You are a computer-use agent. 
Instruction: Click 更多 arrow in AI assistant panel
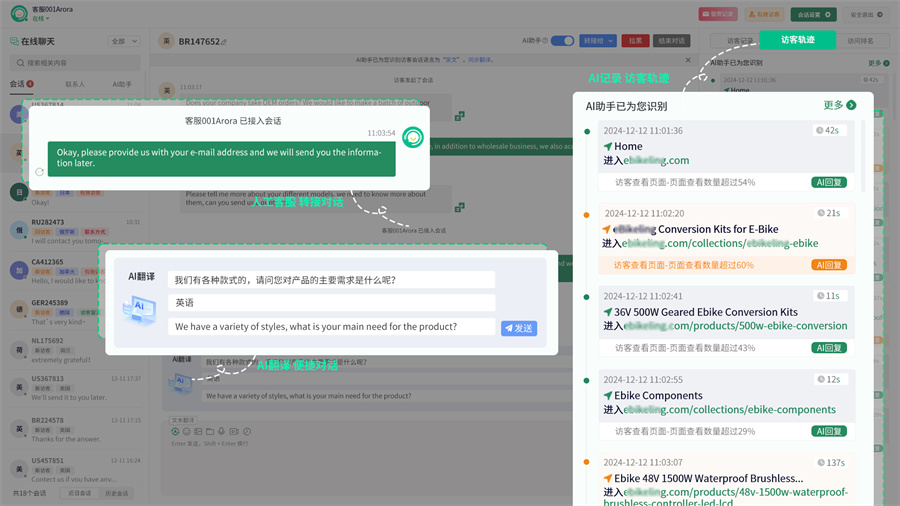coord(839,105)
